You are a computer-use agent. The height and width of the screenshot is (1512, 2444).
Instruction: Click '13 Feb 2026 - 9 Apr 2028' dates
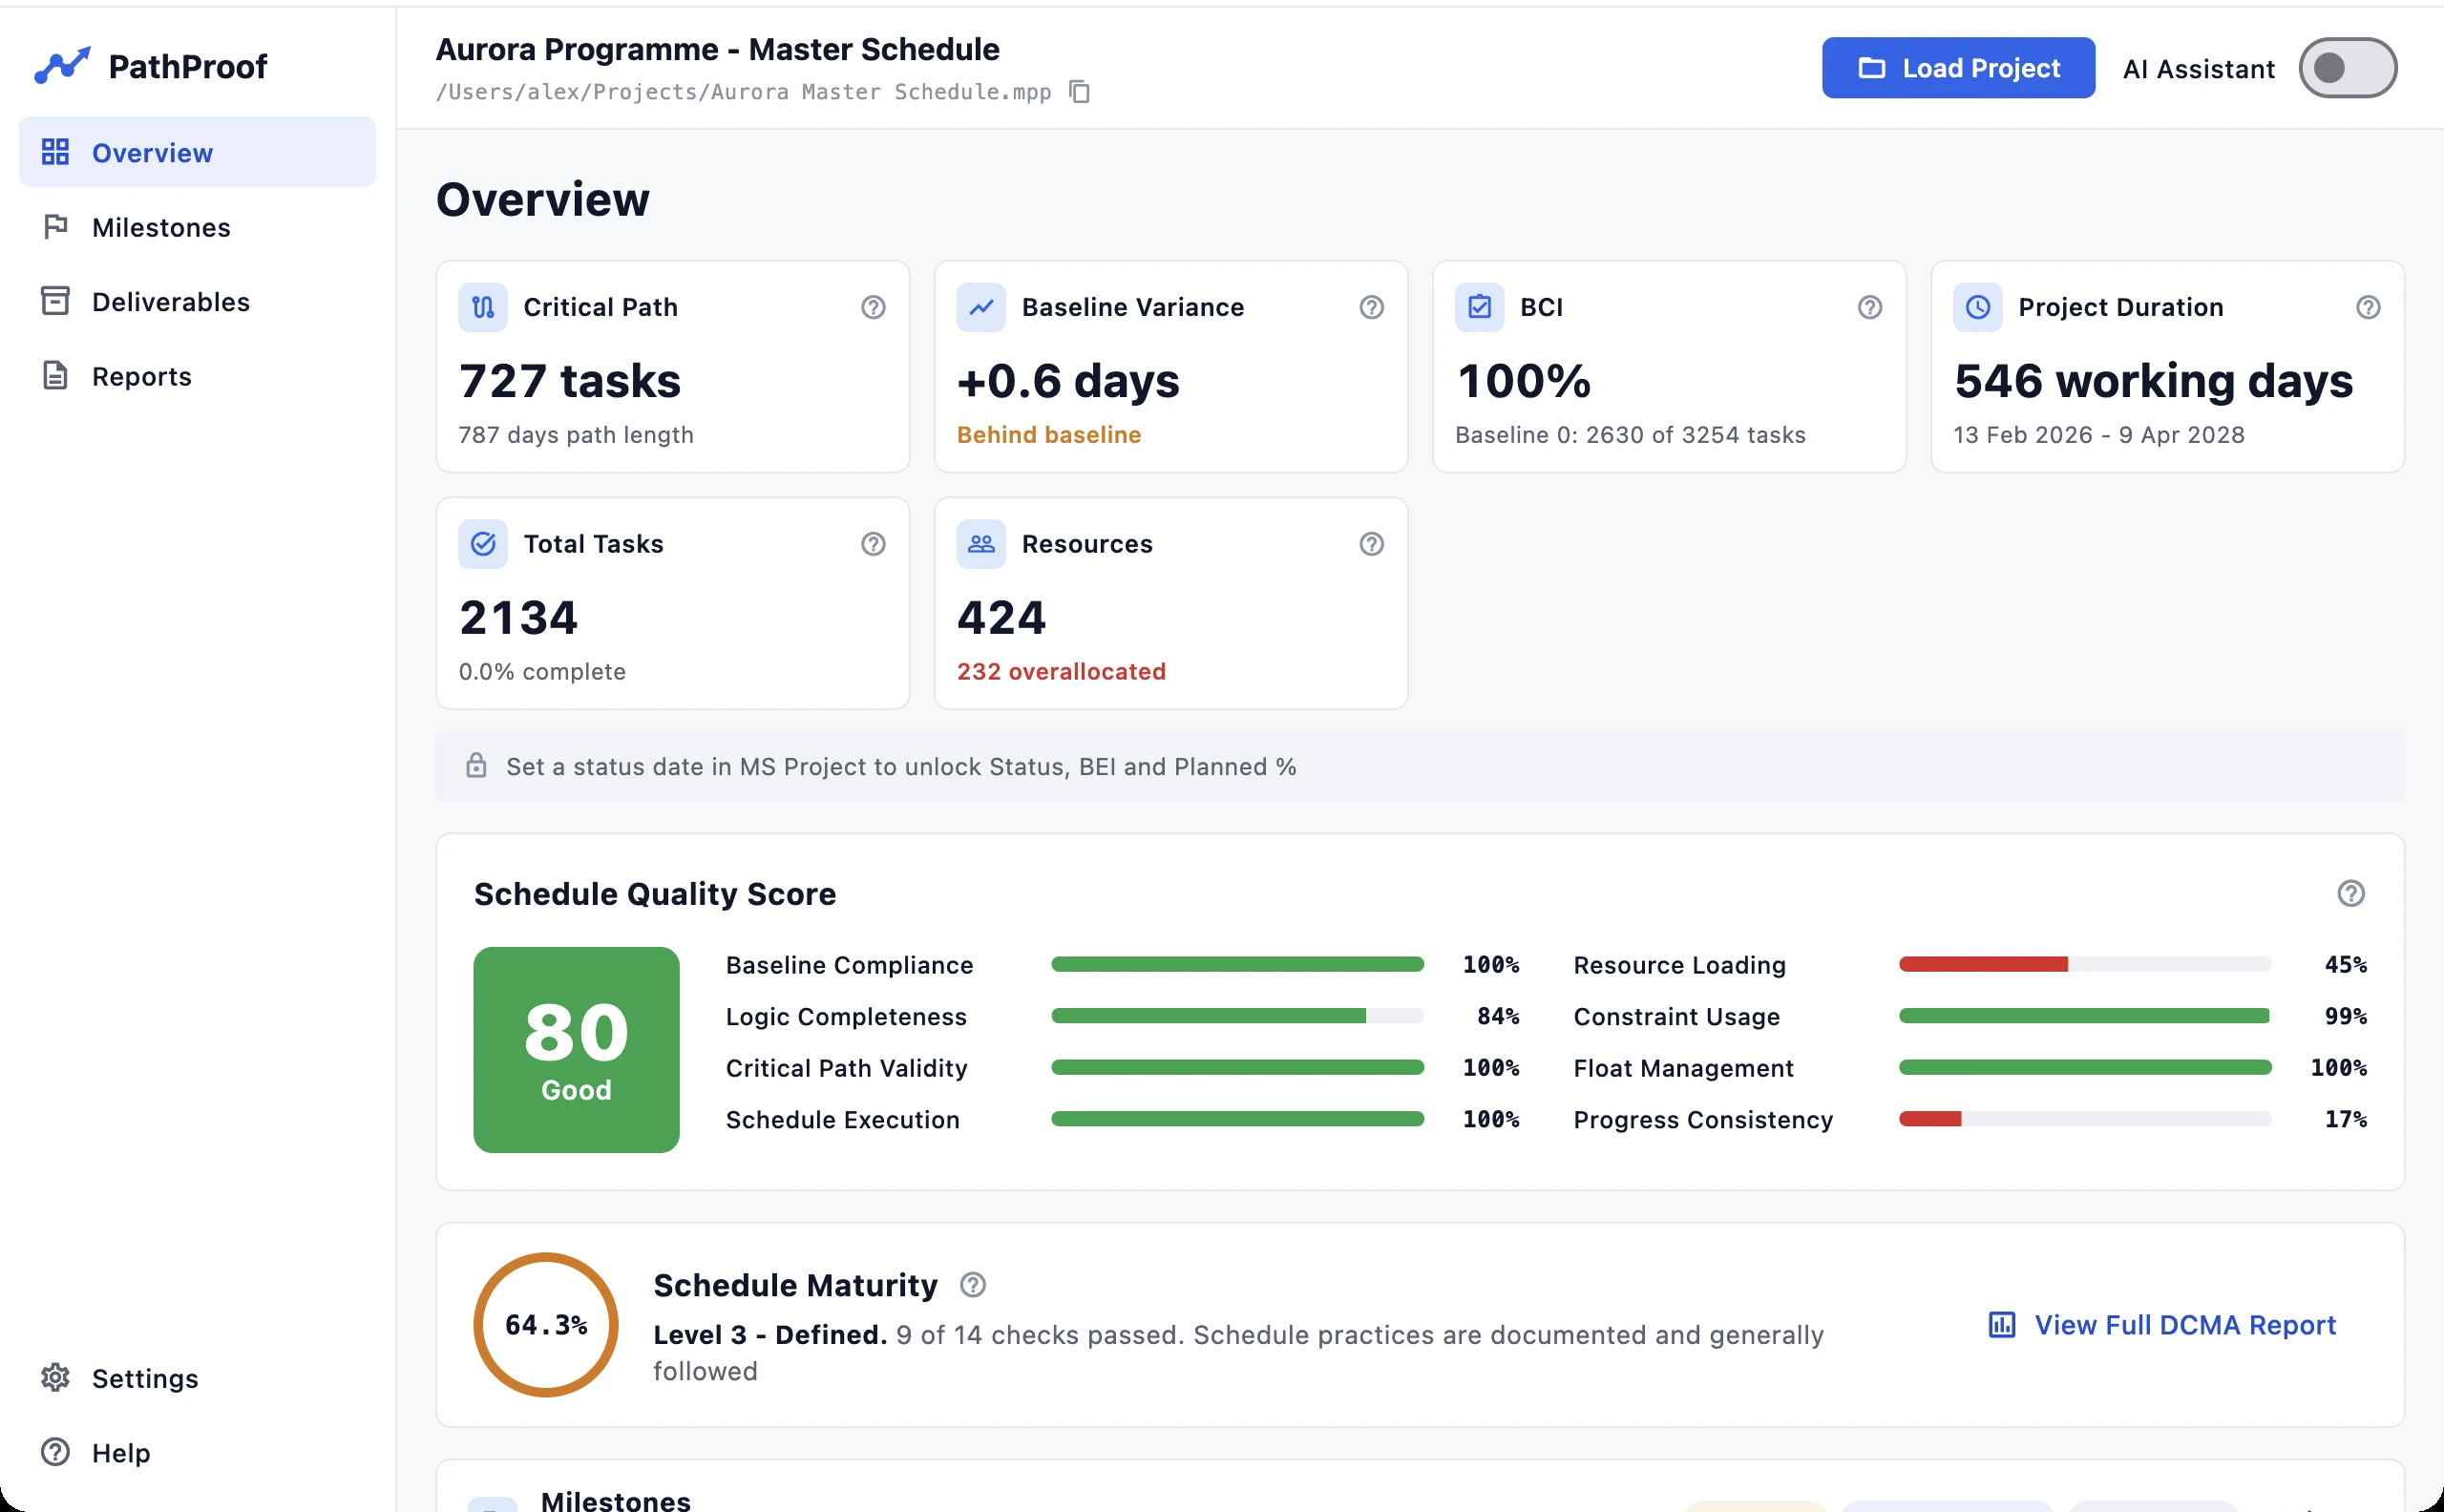pos(2099,435)
